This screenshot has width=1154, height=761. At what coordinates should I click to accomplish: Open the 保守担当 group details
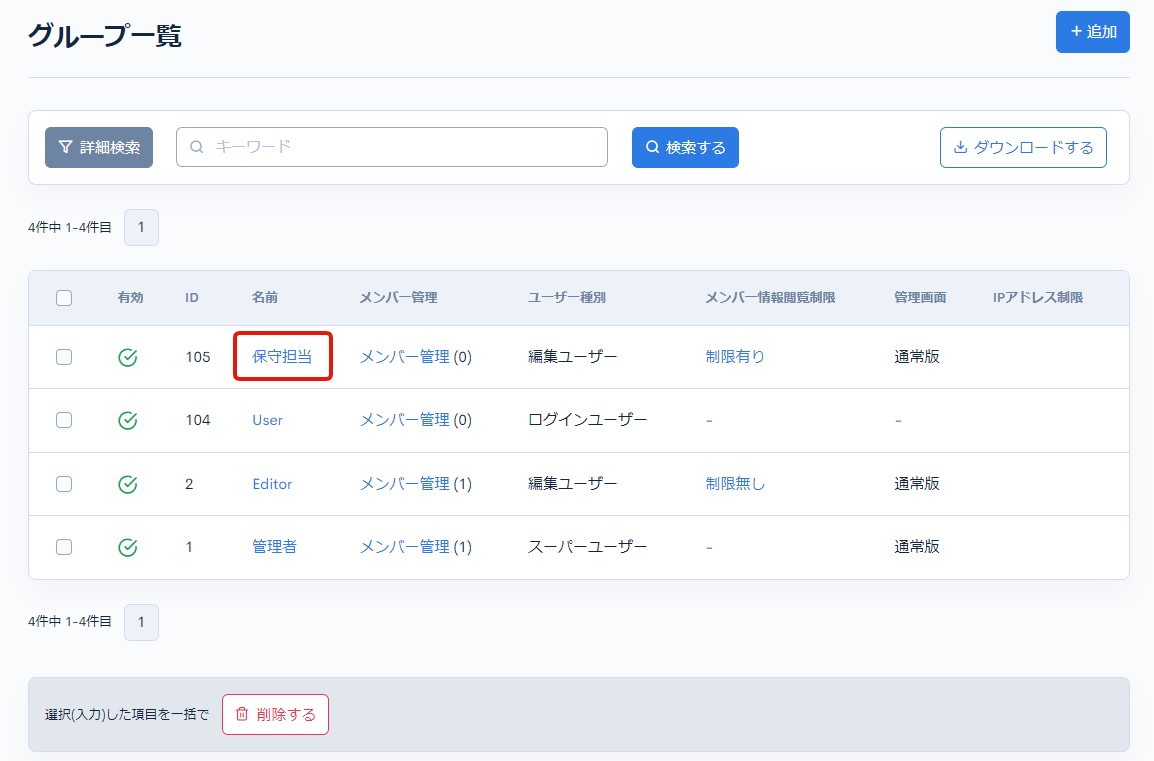click(x=281, y=356)
